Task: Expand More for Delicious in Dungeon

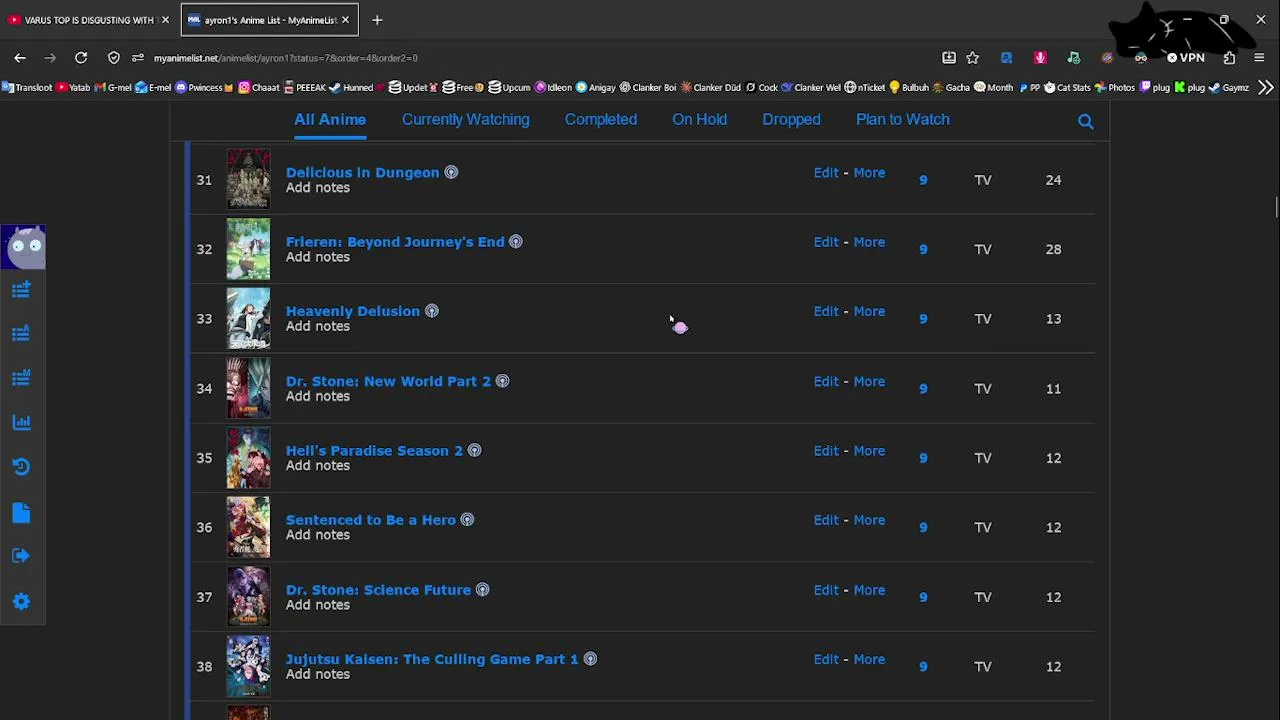Action: [869, 172]
